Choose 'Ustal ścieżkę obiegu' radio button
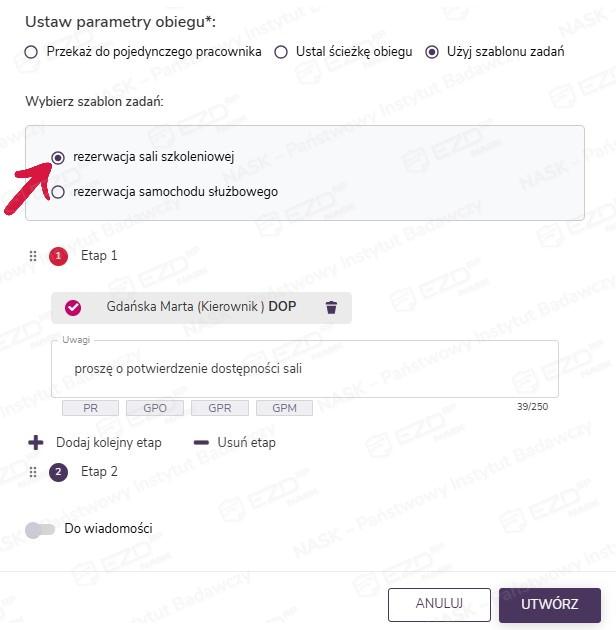The image size is (616, 630). (281, 52)
